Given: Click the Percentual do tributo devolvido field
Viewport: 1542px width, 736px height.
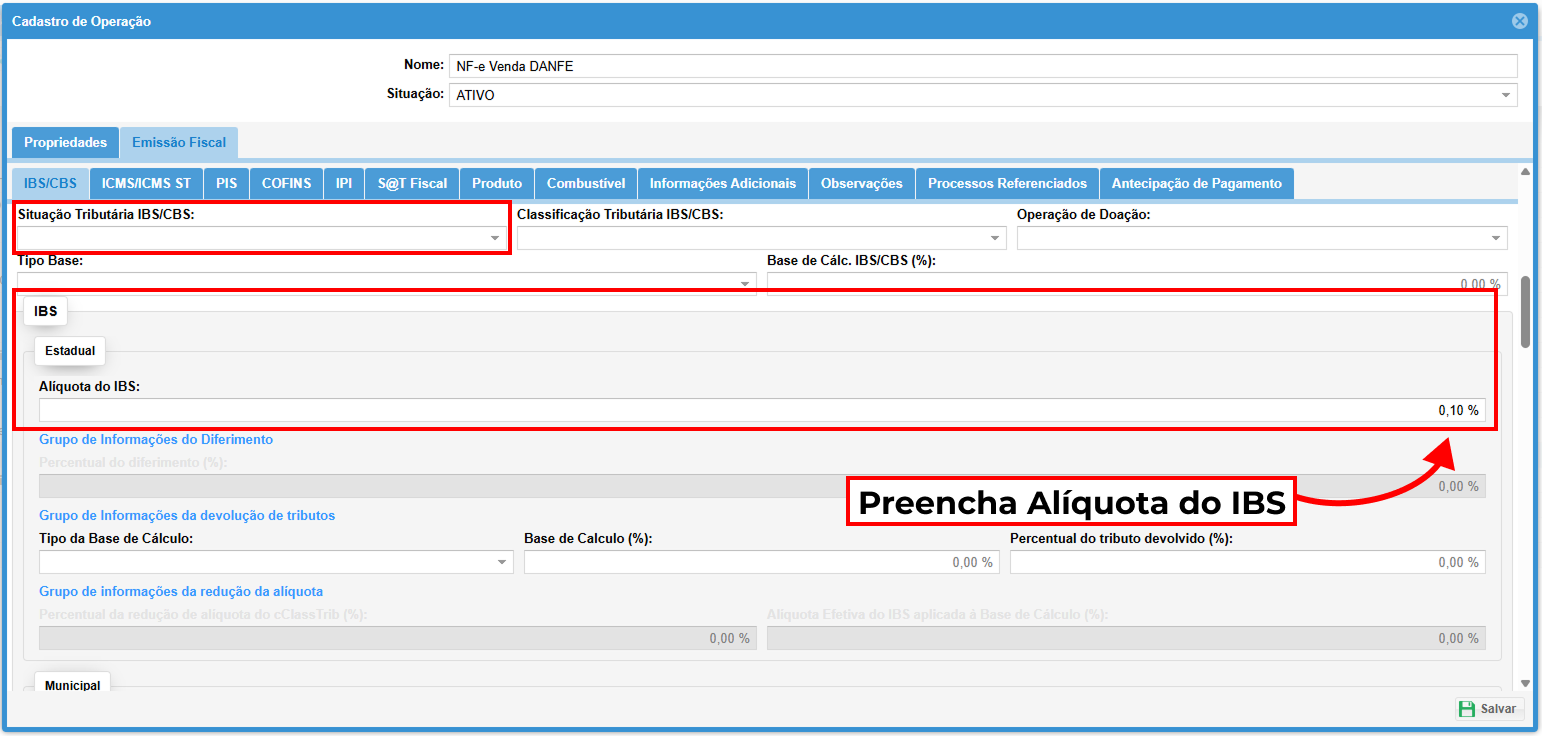Looking at the screenshot, I should [x=1246, y=563].
